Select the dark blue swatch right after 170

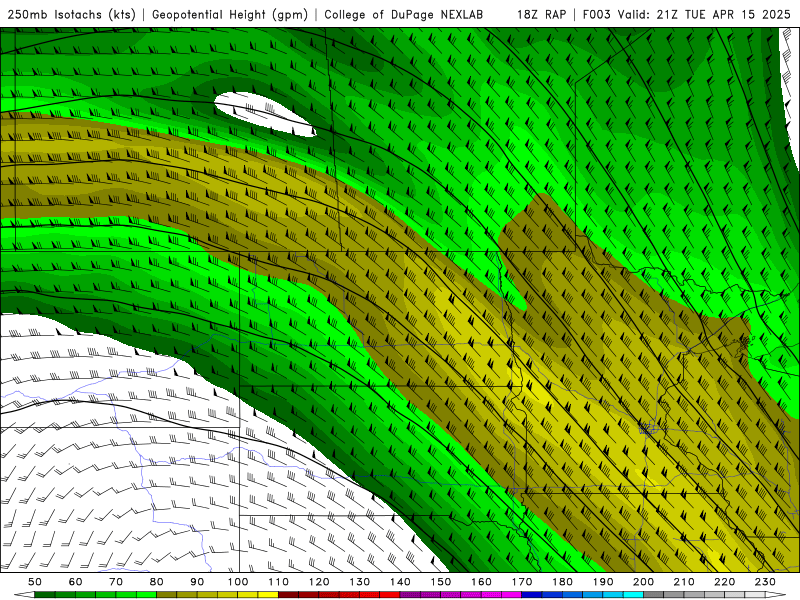pos(532,595)
